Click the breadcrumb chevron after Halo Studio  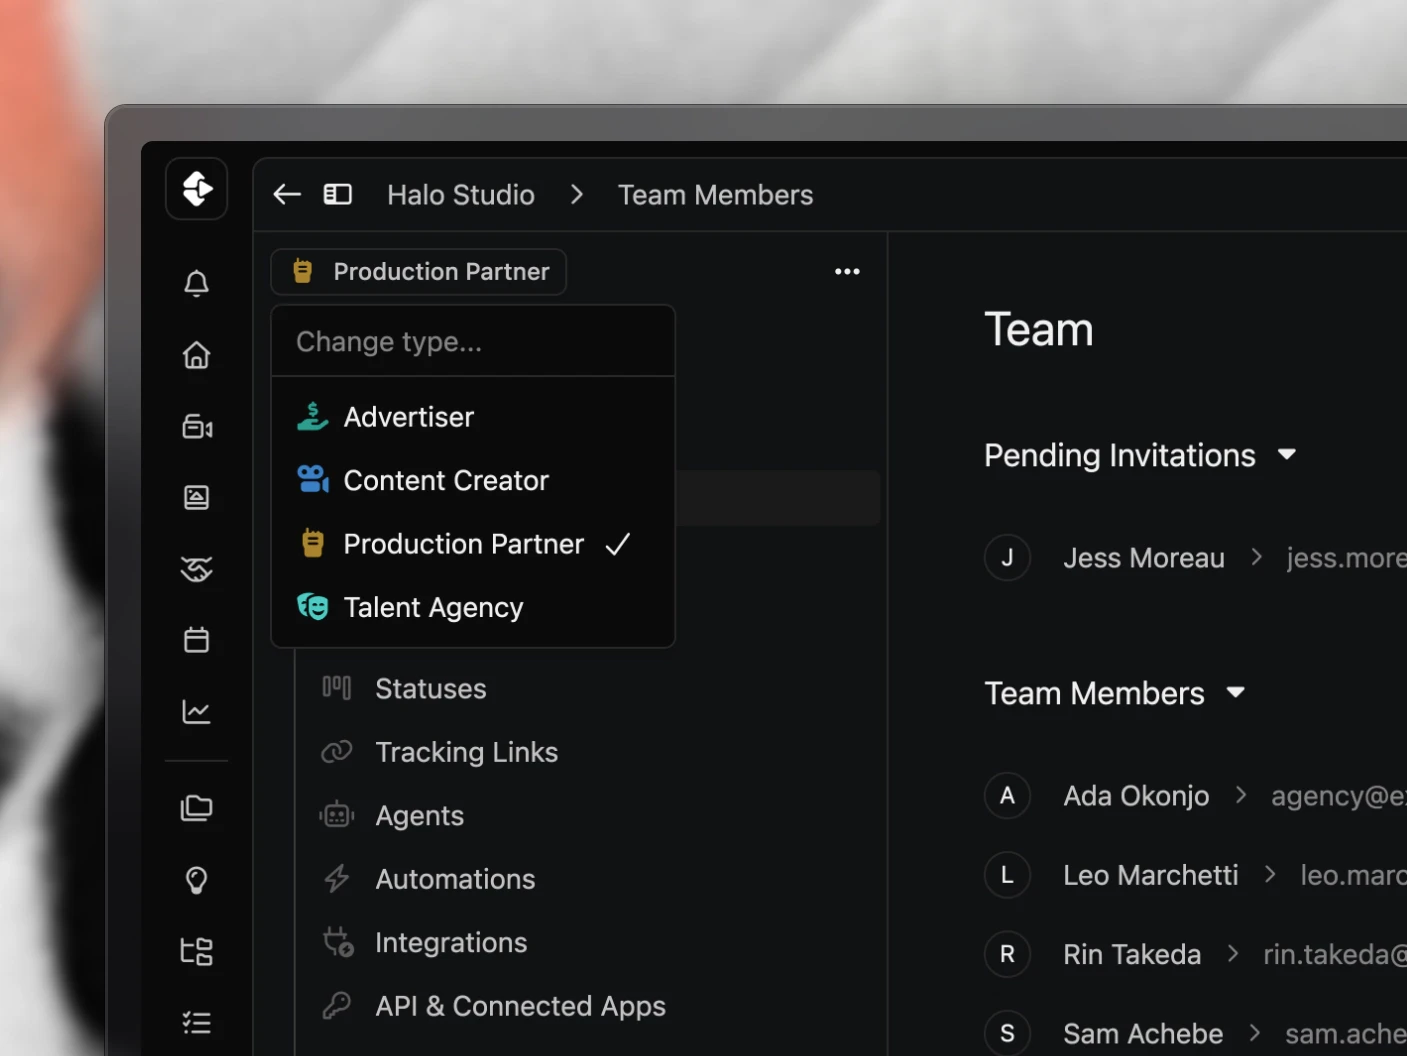point(577,194)
